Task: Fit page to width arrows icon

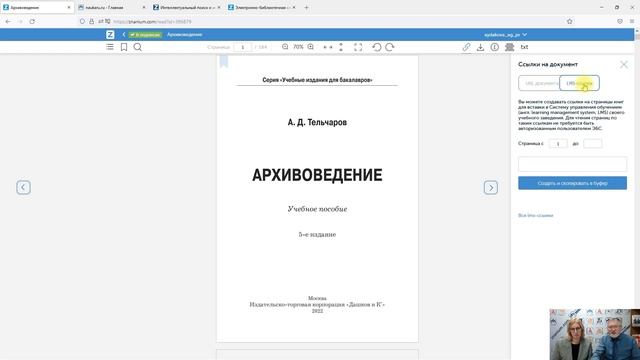Action: (328, 47)
